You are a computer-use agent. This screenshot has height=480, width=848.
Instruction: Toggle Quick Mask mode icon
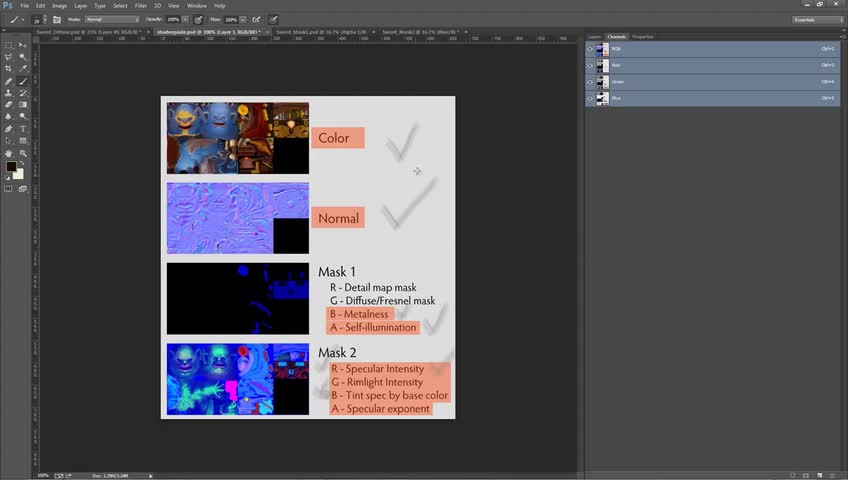(x=8, y=189)
